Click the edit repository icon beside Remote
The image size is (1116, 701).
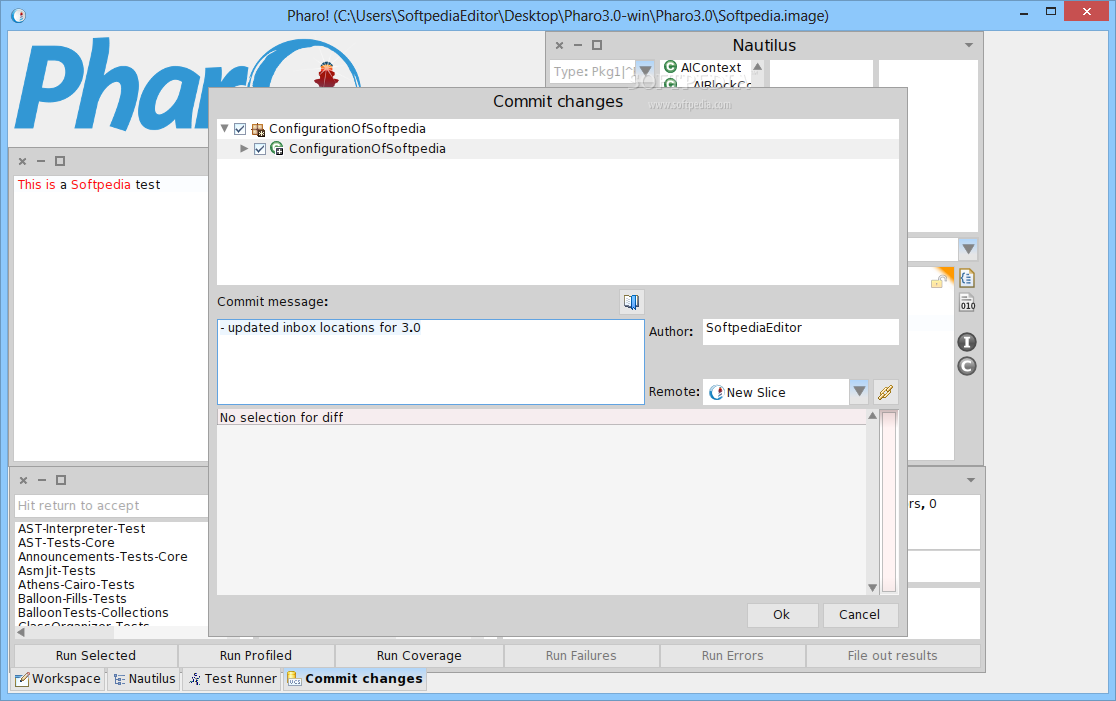pyautogui.click(x=885, y=392)
